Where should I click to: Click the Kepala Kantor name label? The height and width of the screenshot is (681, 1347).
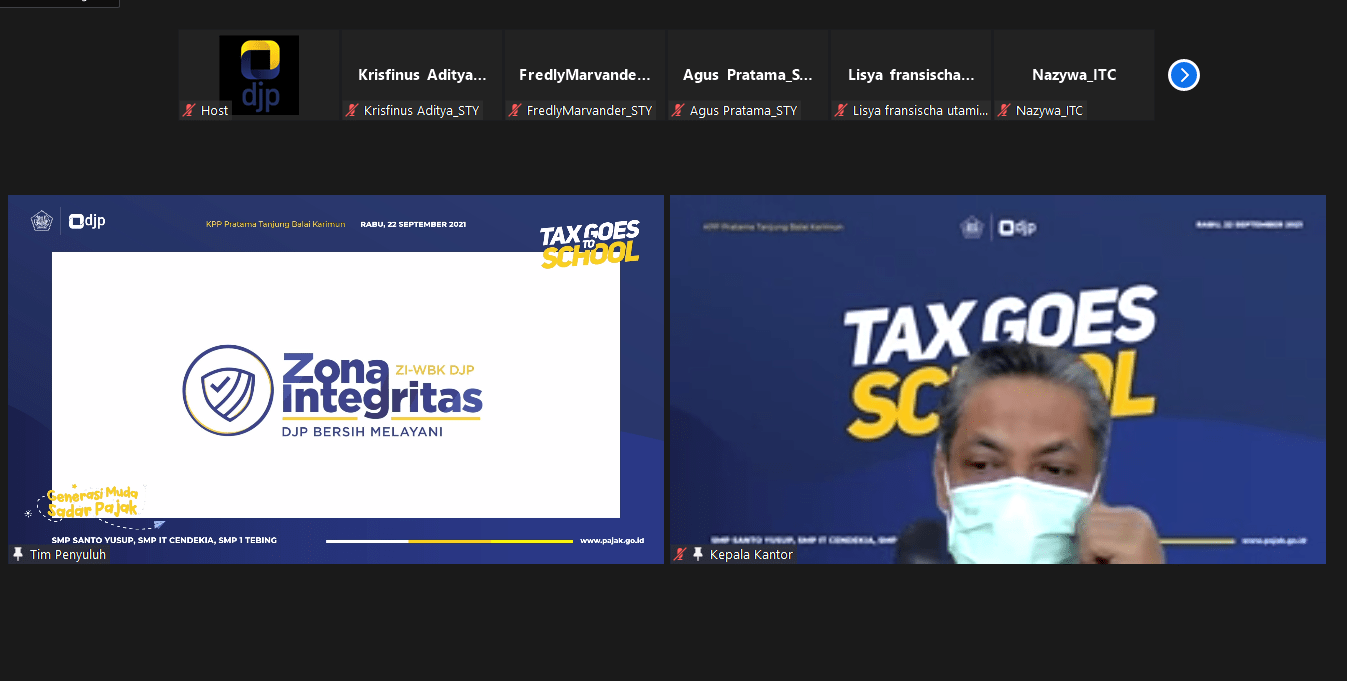(751, 554)
